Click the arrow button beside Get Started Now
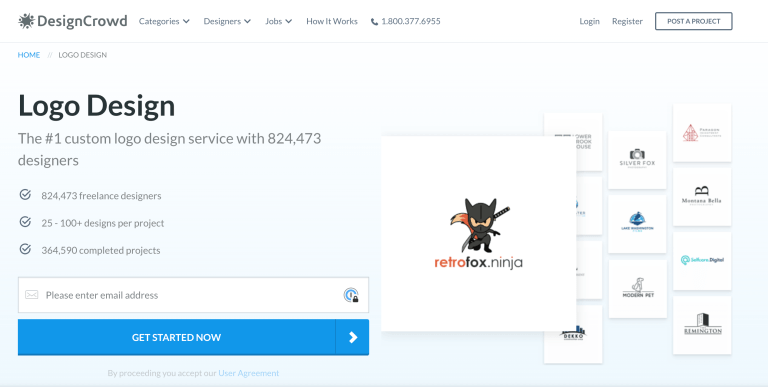The height and width of the screenshot is (387, 768). click(x=353, y=337)
